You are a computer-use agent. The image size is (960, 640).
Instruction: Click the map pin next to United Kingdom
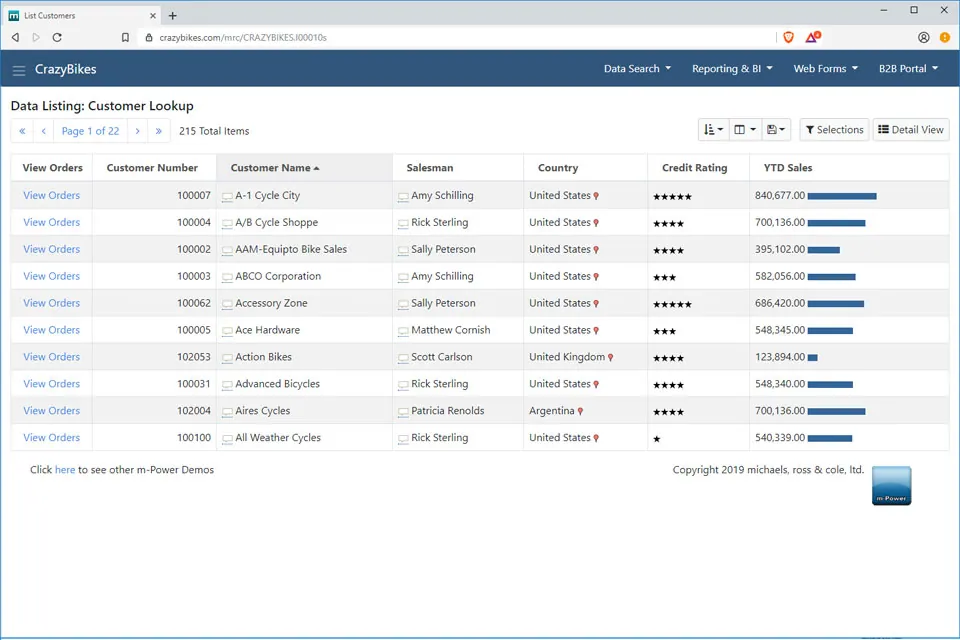610,358
